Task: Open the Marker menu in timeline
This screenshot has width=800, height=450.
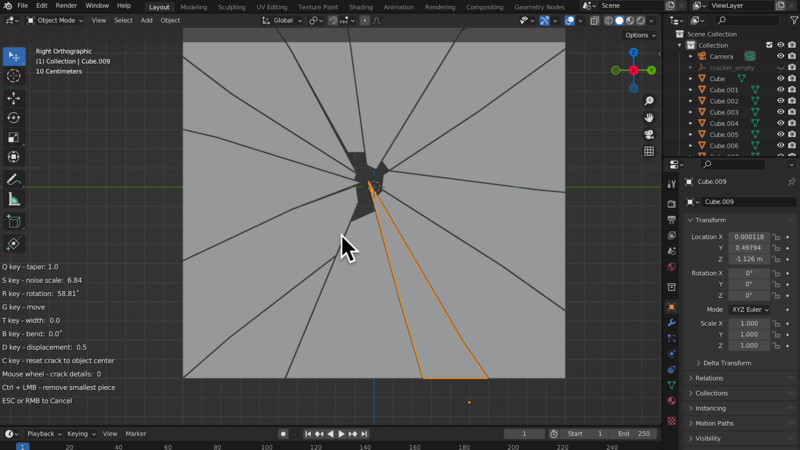Action: [136, 434]
